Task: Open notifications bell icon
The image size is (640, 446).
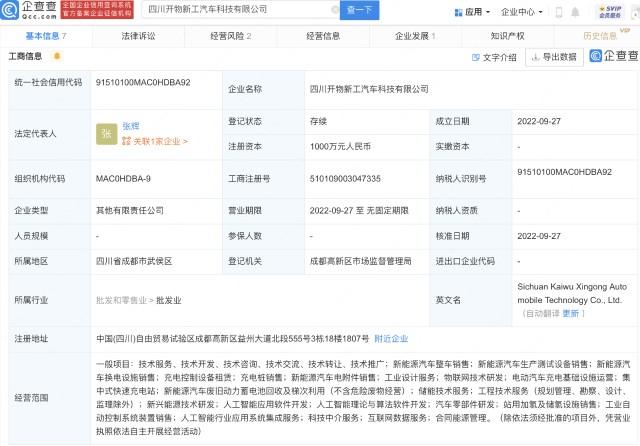Action: tap(575, 12)
